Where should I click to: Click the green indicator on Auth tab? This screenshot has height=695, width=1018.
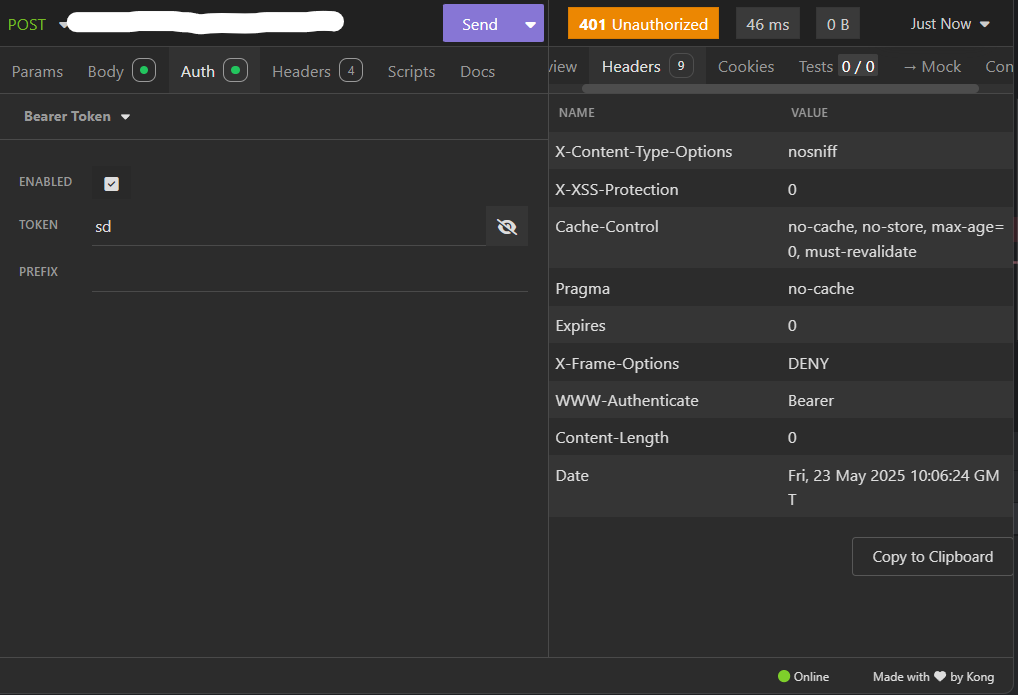pyautogui.click(x=236, y=70)
